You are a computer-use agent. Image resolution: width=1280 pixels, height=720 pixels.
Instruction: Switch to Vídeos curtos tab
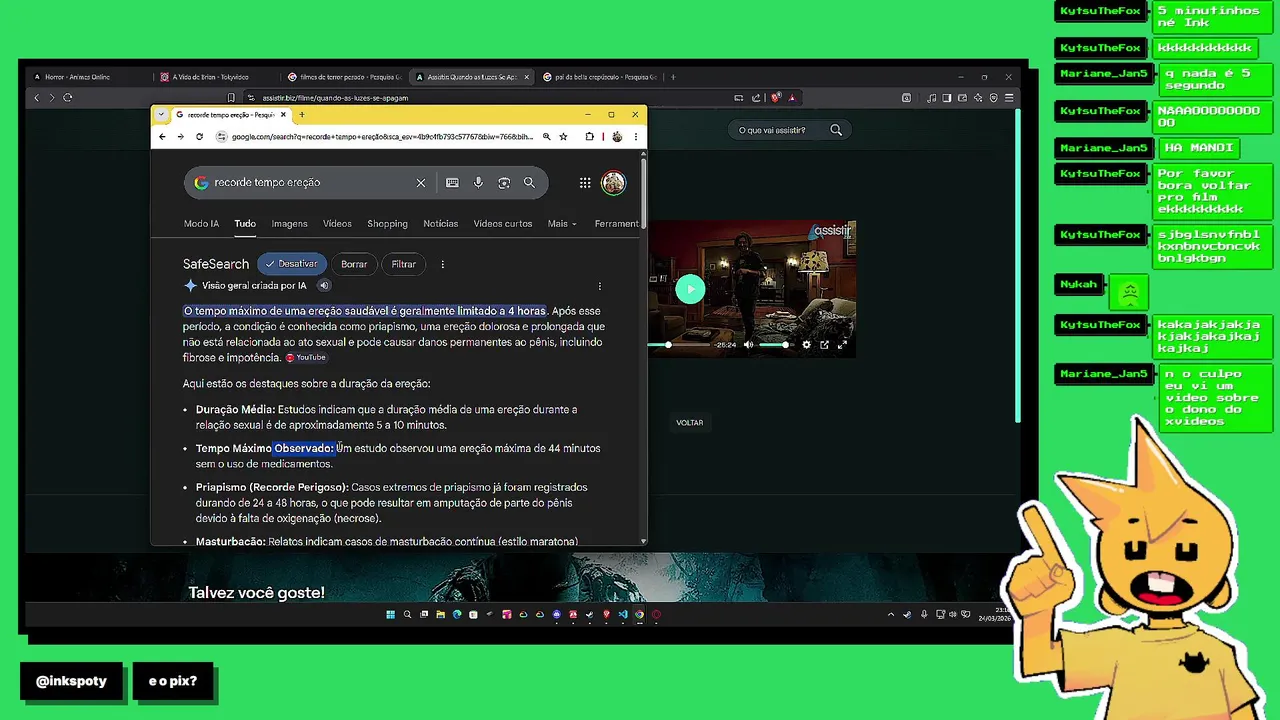point(503,224)
